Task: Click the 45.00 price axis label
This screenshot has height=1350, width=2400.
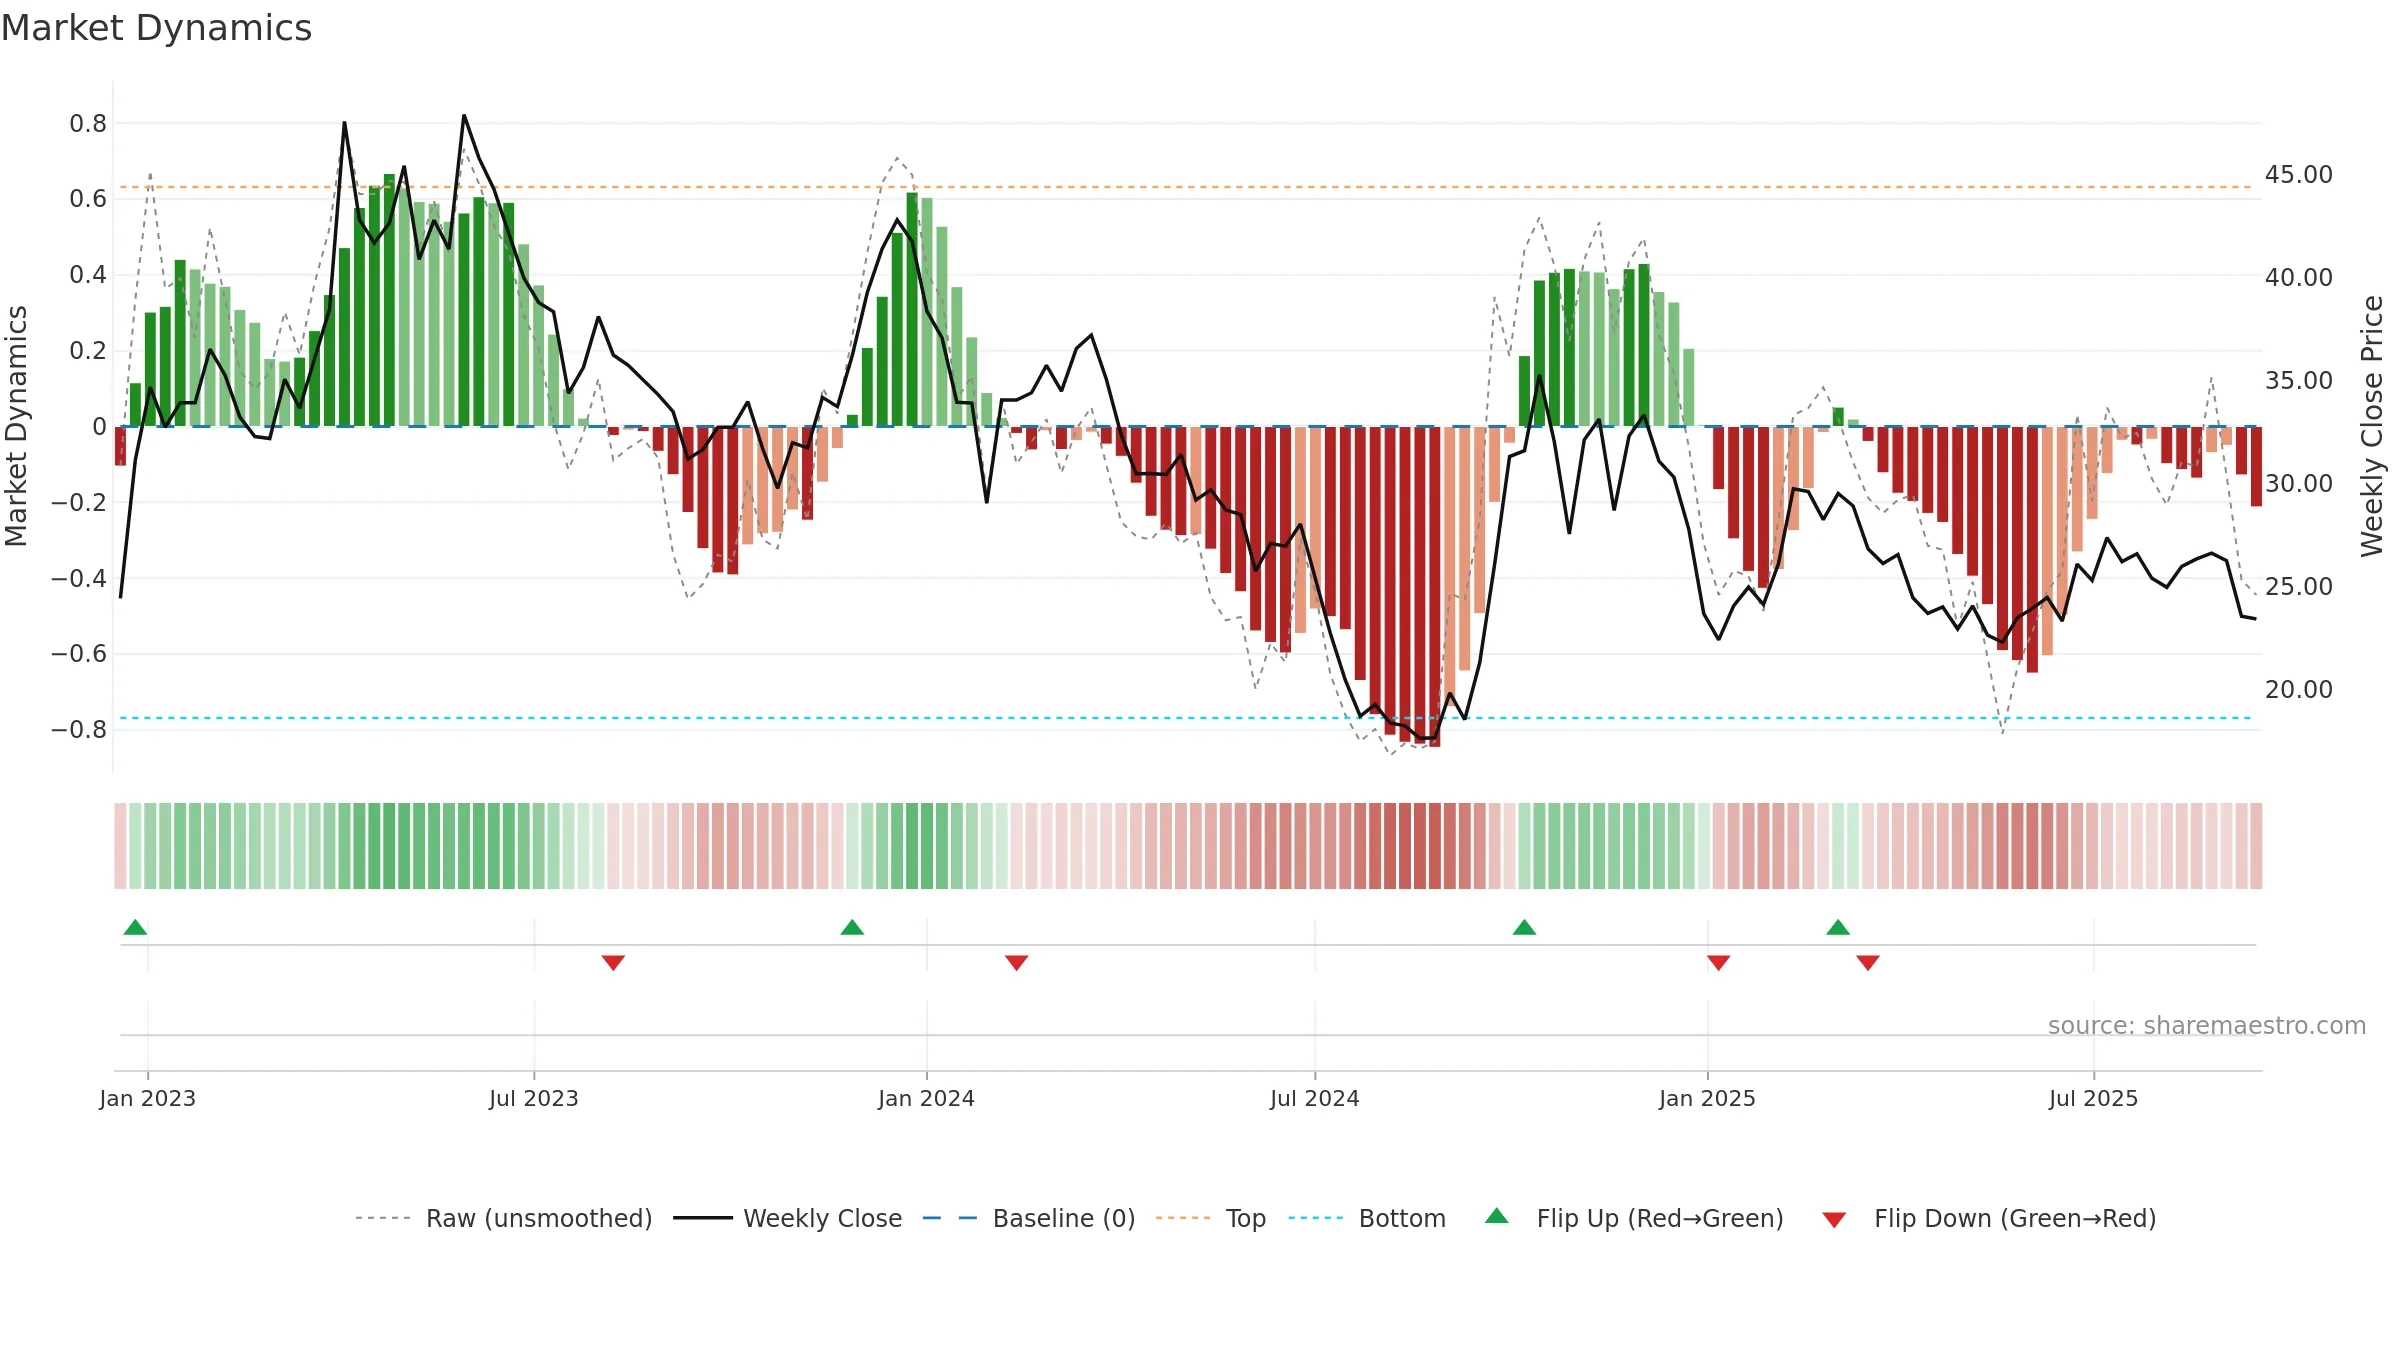Action: [2299, 174]
